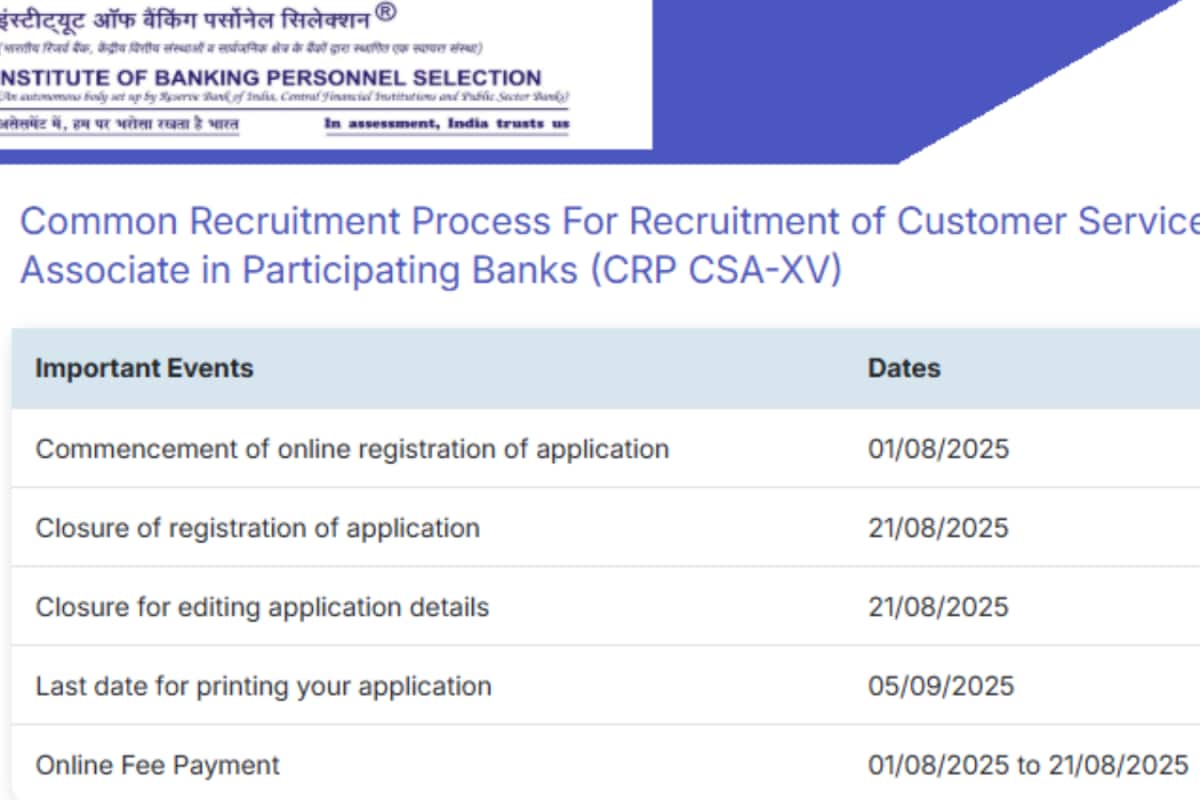Click the registered trademark symbol beside the Hindi title
The image size is (1200, 800).
coord(386,13)
